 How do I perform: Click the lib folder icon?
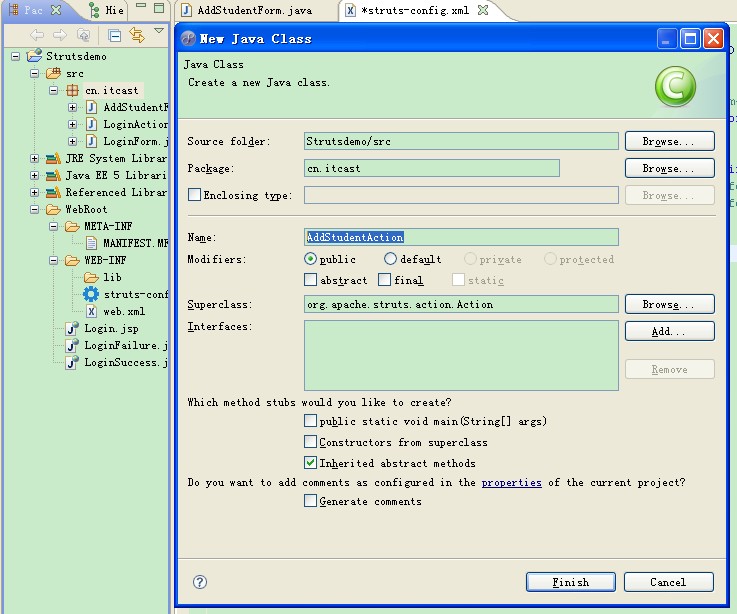[x=91, y=277]
